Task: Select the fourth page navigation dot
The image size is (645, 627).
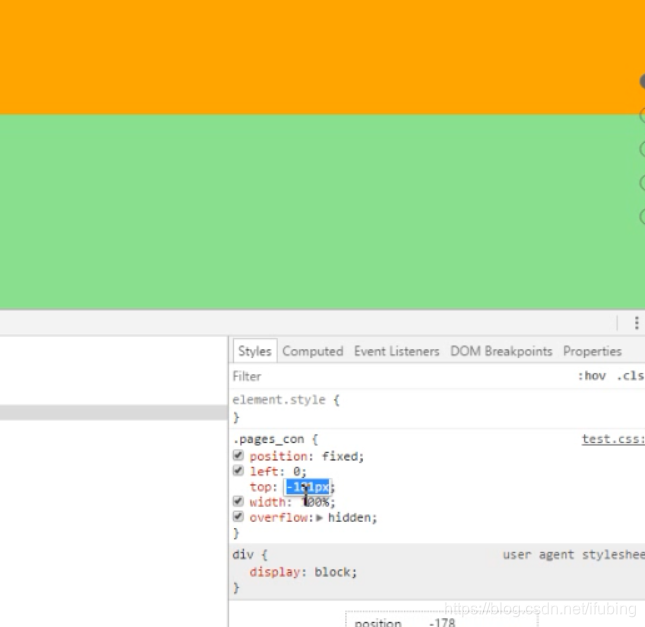Action: tap(643, 183)
